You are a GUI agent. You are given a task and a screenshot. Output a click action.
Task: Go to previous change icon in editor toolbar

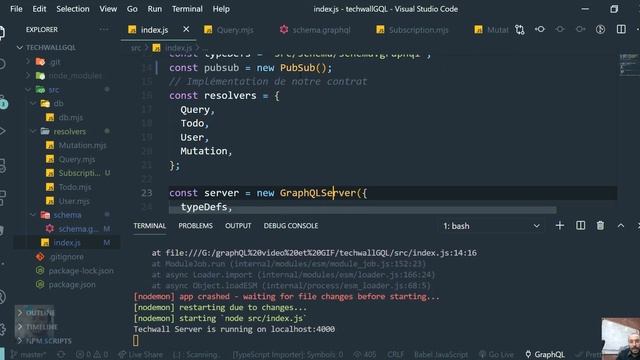click(540, 29)
